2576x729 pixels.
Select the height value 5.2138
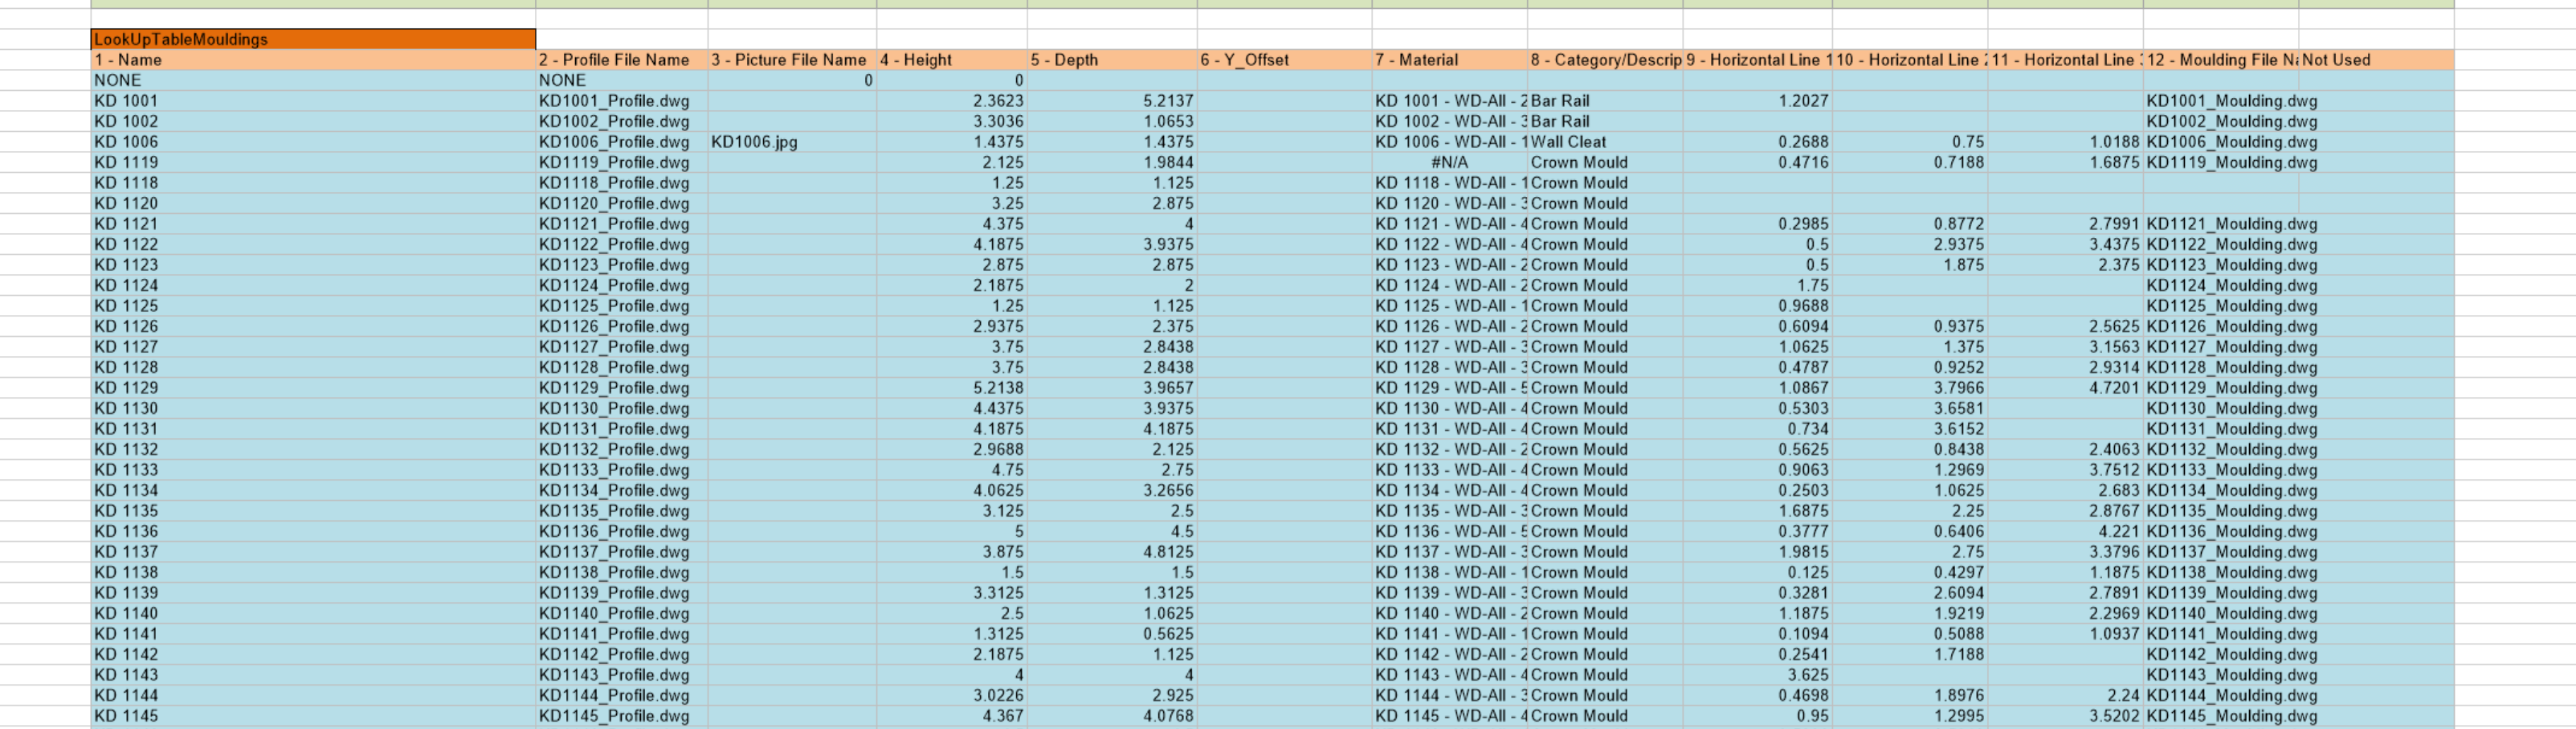[x=952, y=388]
